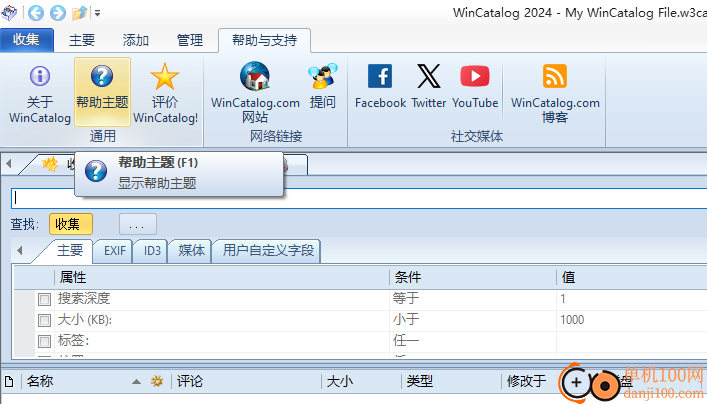Open 帮助主题 help topics button
This screenshot has height=404, width=707.
pos(102,92)
